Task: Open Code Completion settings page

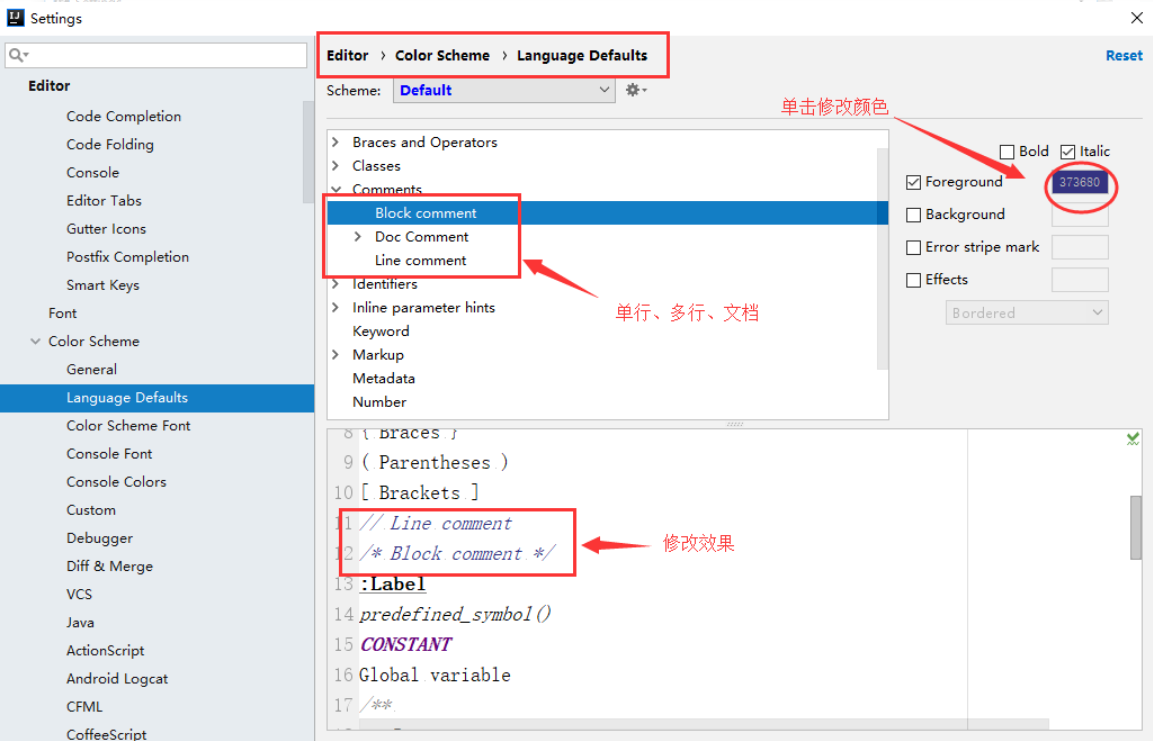Action: tap(124, 116)
